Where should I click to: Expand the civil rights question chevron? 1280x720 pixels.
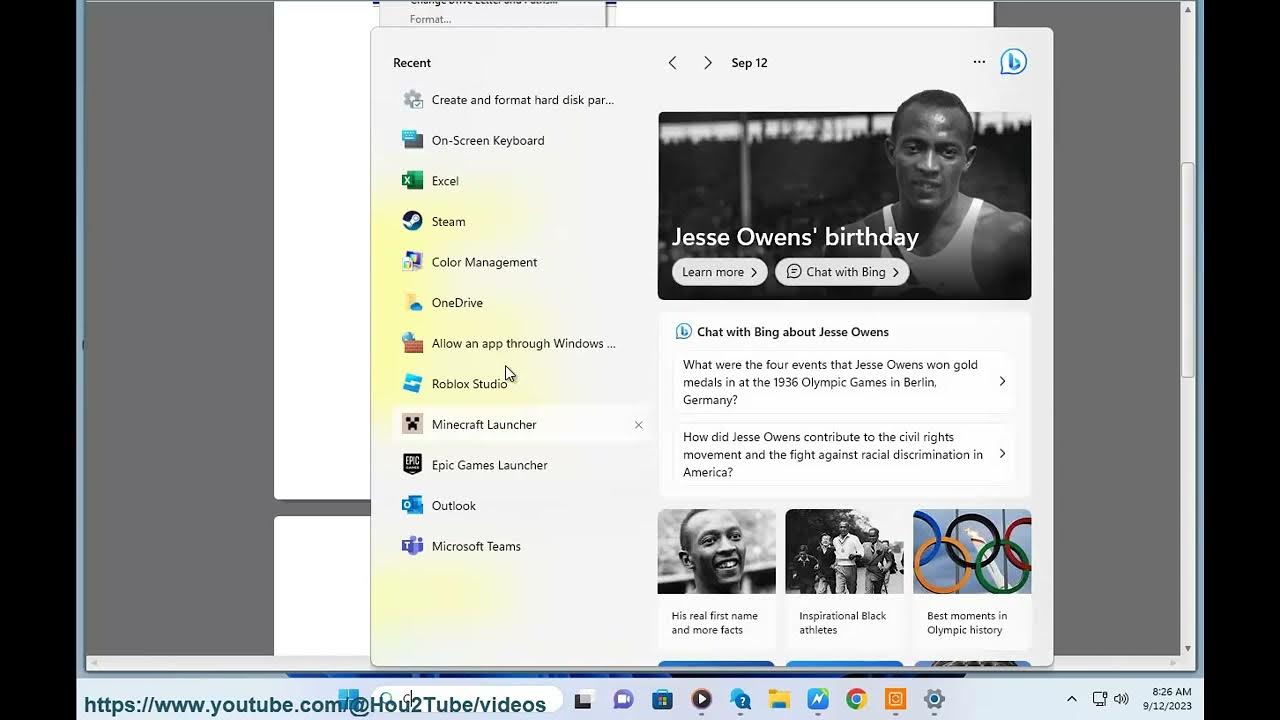[1002, 454]
